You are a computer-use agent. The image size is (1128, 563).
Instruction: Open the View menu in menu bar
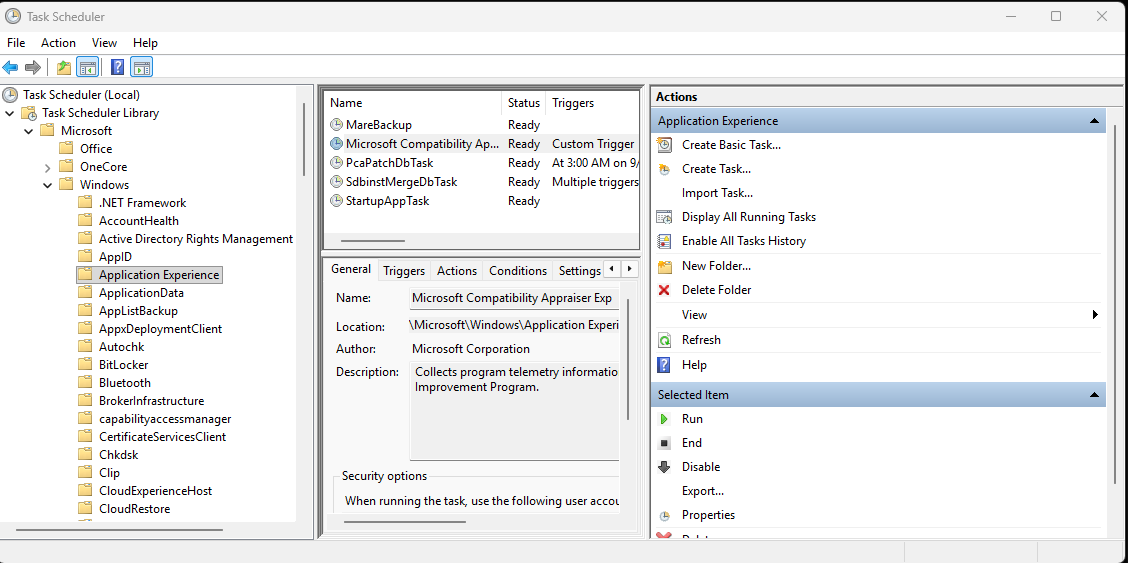(x=104, y=43)
